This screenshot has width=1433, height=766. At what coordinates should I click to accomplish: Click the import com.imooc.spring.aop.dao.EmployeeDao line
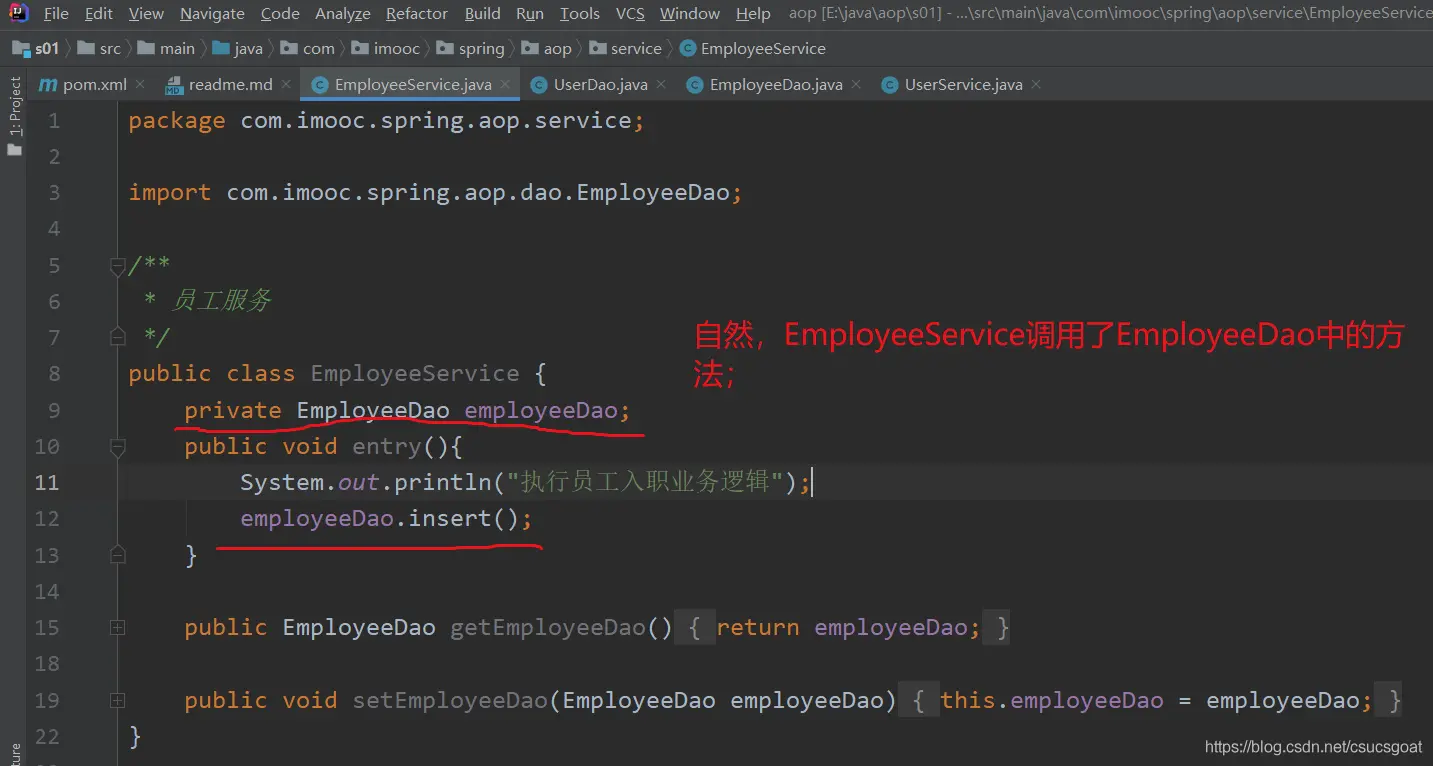click(436, 193)
